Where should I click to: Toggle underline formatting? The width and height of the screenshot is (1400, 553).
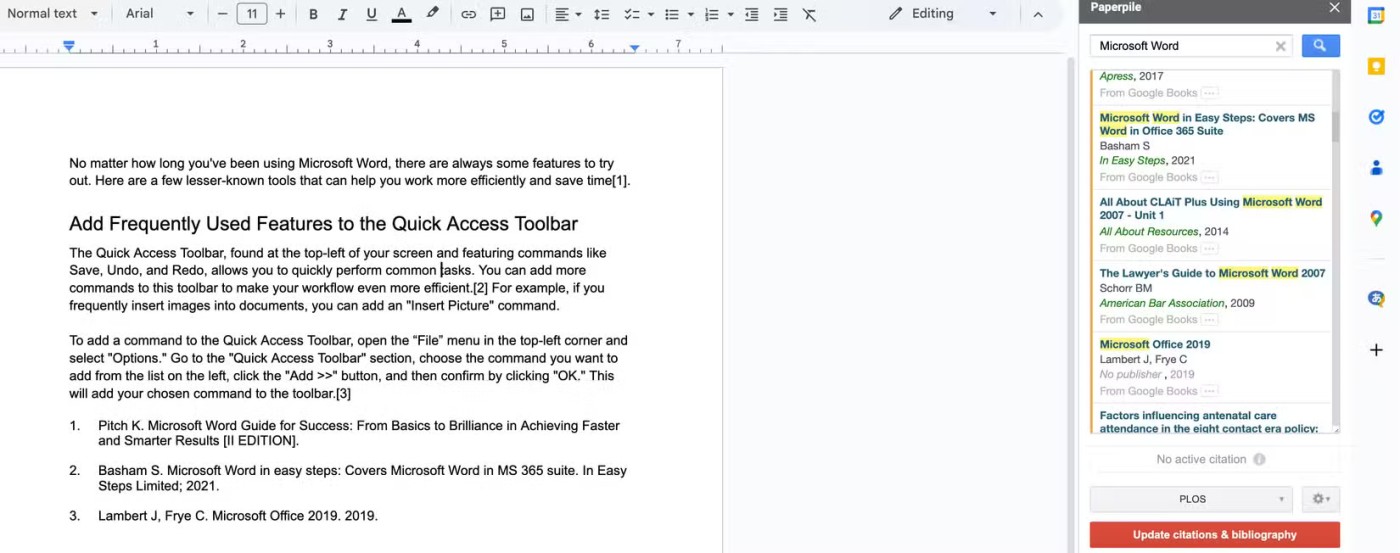371,14
